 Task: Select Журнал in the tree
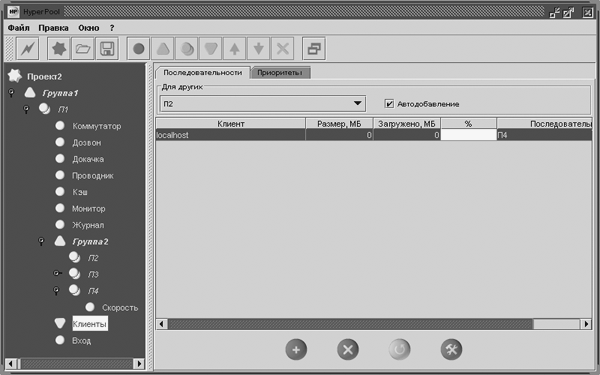point(88,225)
